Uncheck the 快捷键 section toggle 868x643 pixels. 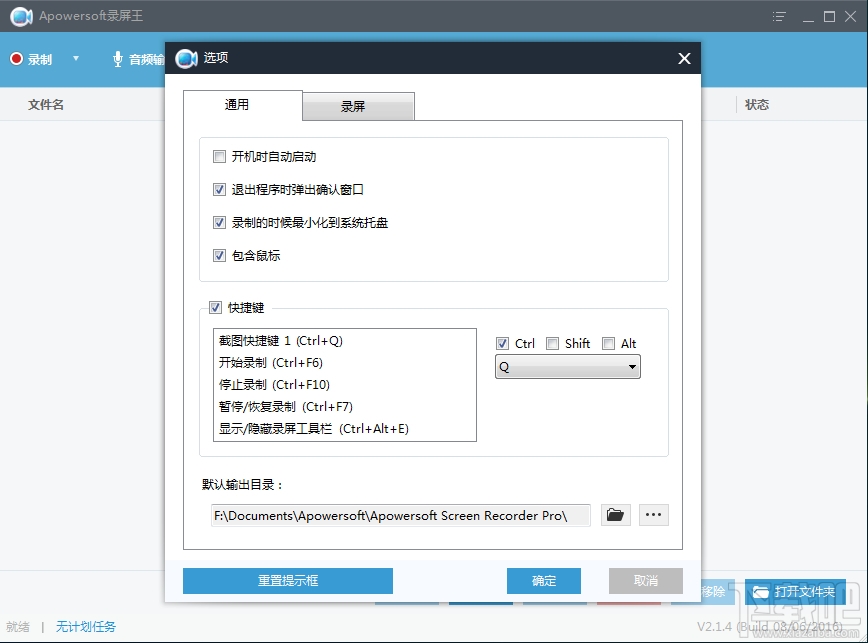216,307
